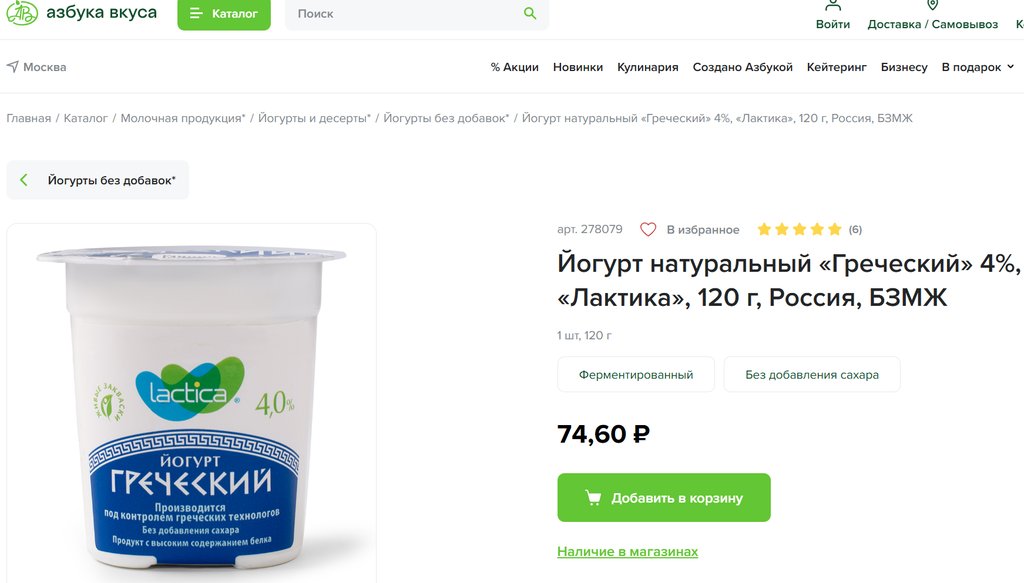1024x583 pixels.
Task: Click the Войти user profile icon
Action: pyautogui.click(x=833, y=5)
